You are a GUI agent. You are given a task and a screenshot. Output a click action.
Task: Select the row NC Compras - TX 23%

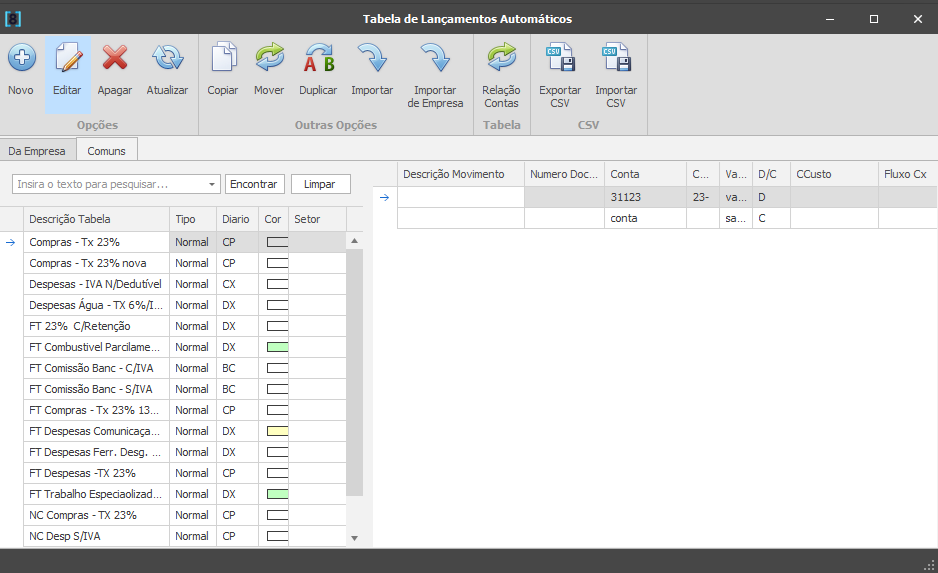click(185, 515)
